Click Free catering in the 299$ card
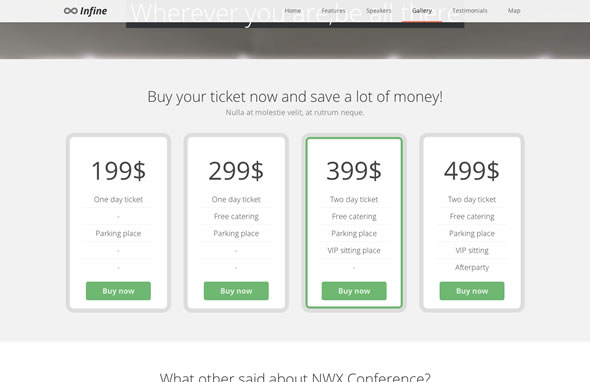Image resolution: width=590 pixels, height=382 pixels. [x=236, y=216]
